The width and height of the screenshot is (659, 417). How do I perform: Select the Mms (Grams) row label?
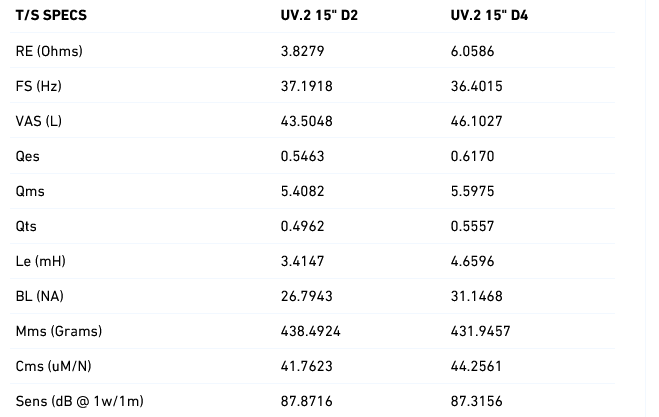[59, 331]
